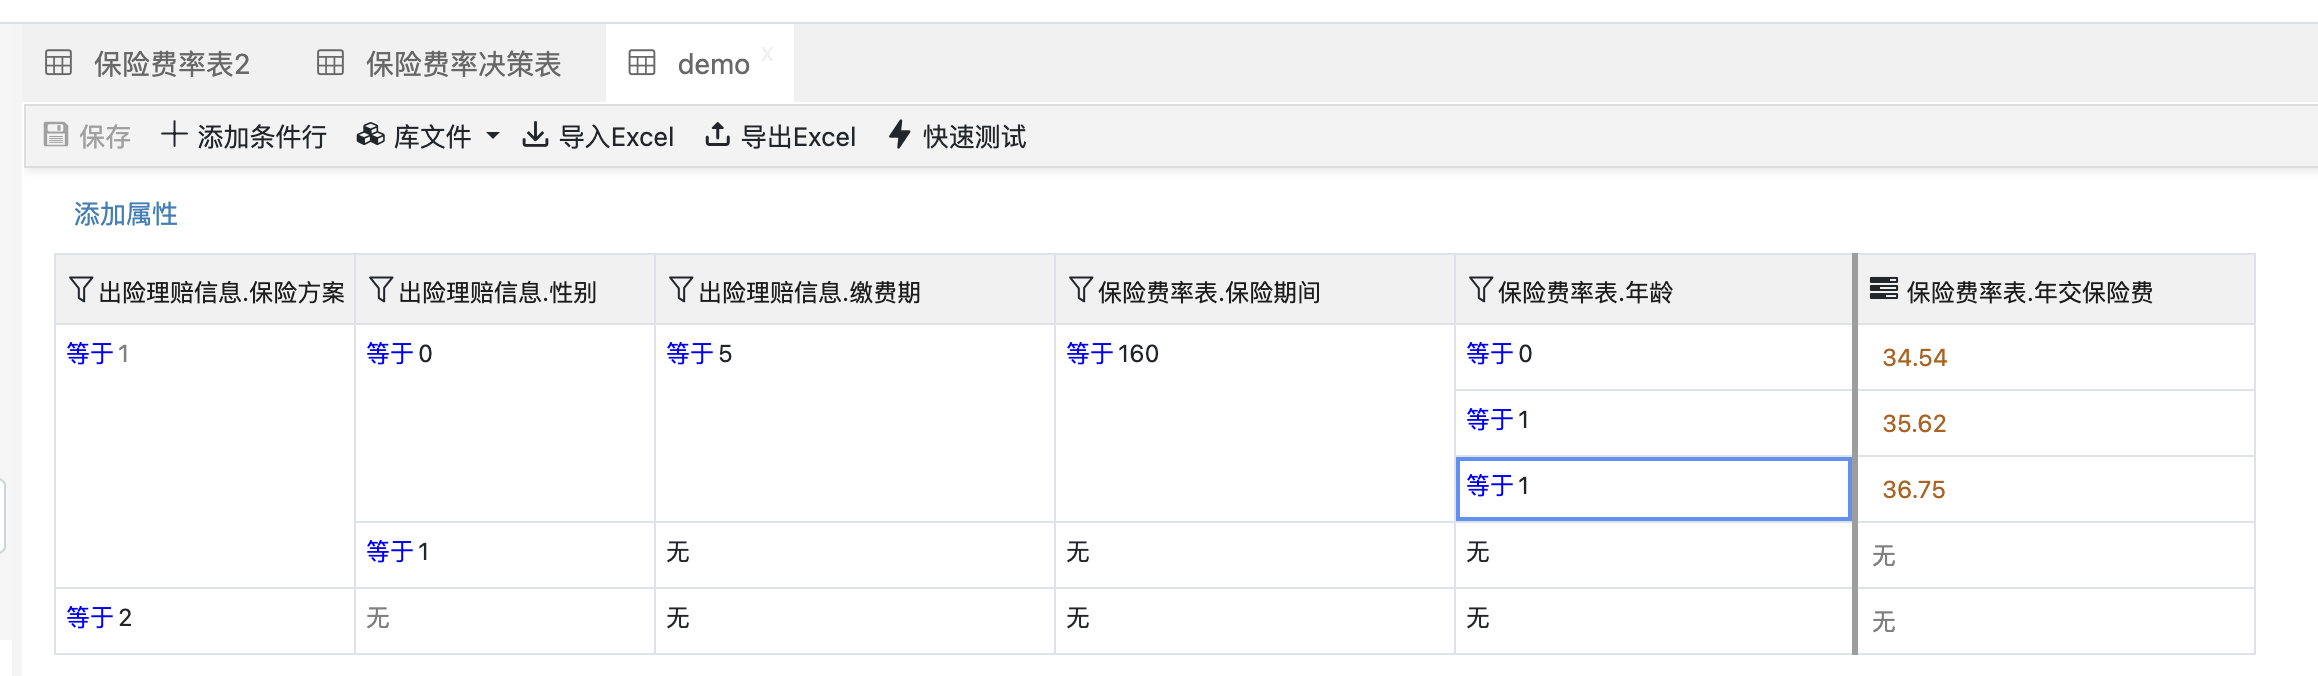This screenshot has width=2318, height=676.
Task: Click the plus icon to add condition row
Action: click(x=174, y=134)
